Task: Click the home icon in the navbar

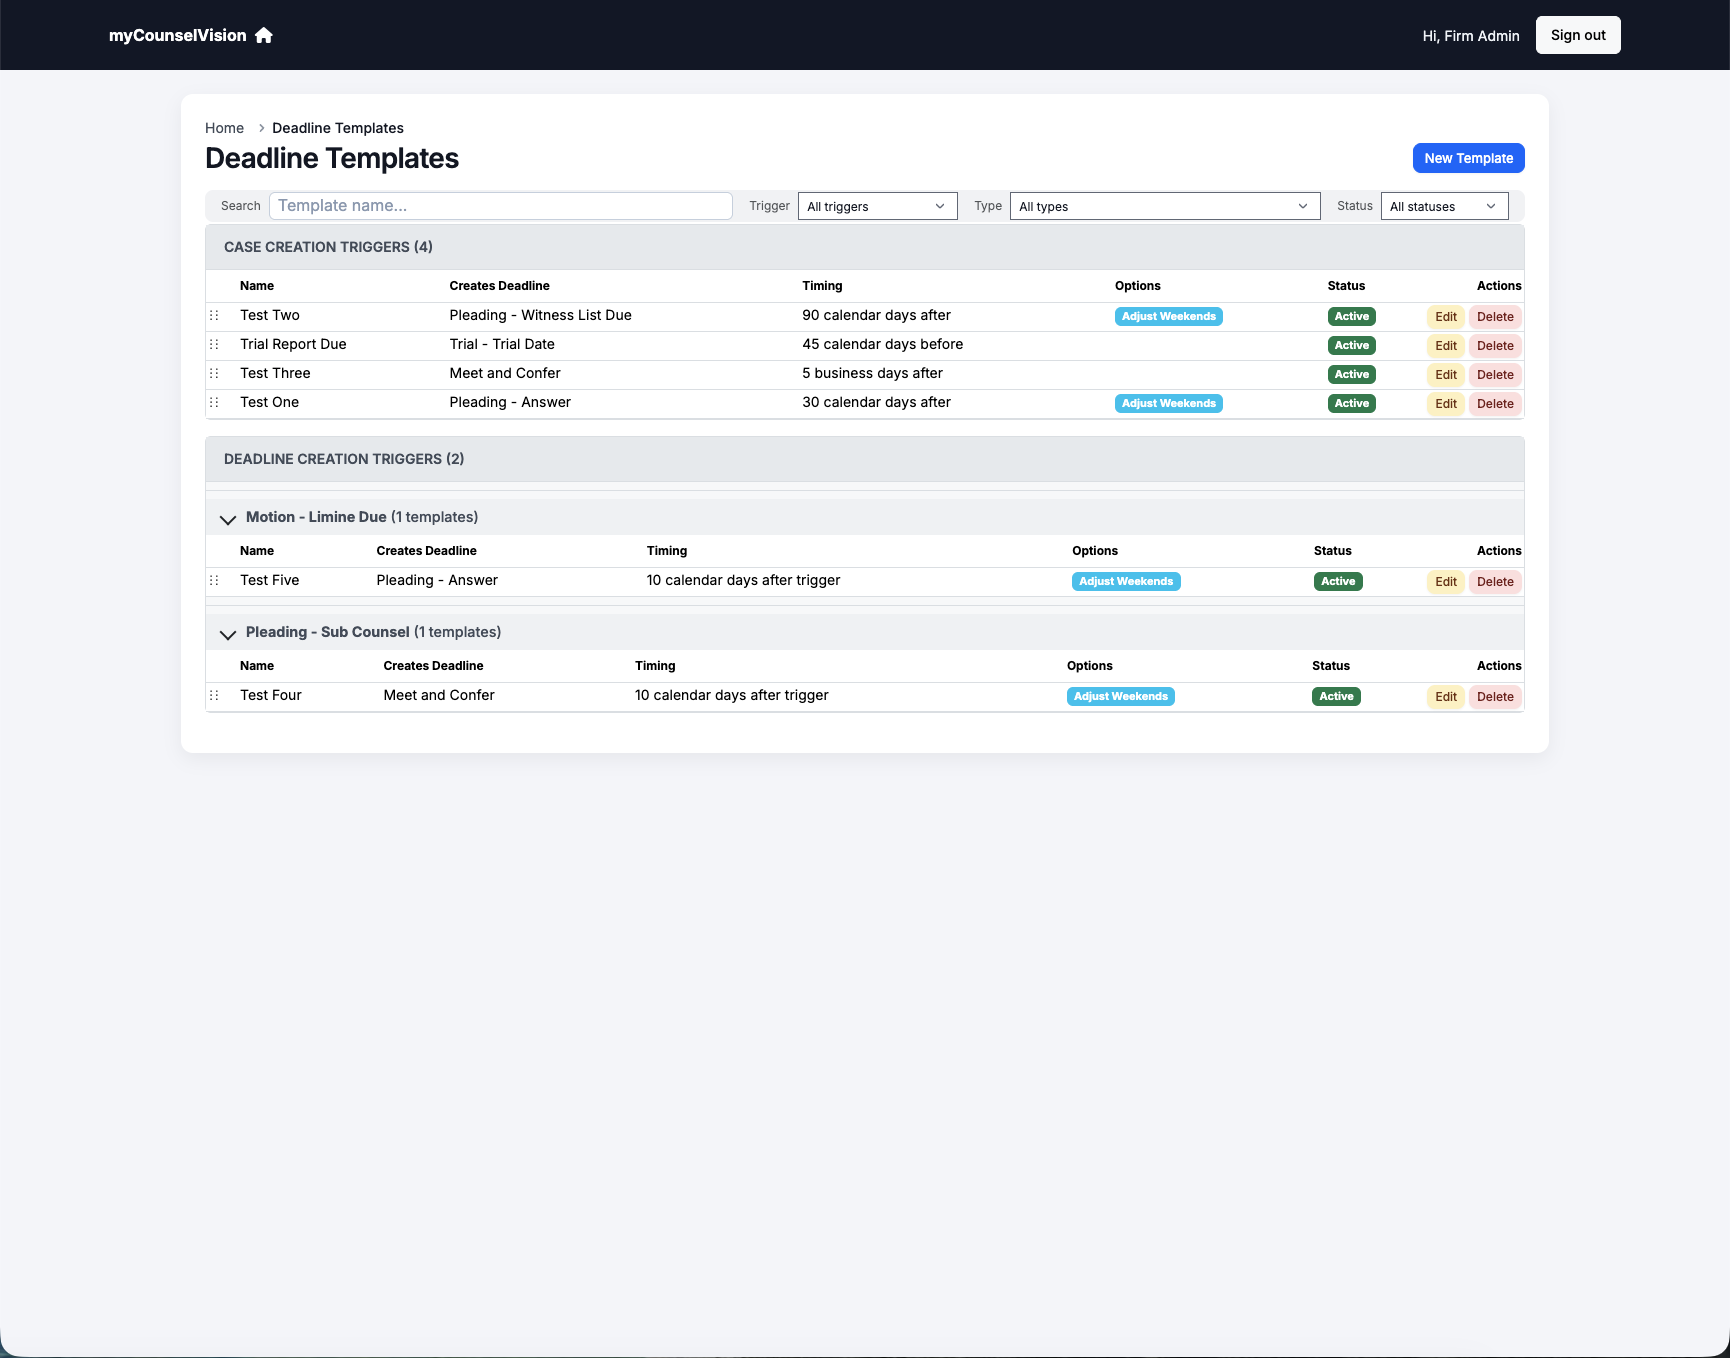Action: coord(263,35)
